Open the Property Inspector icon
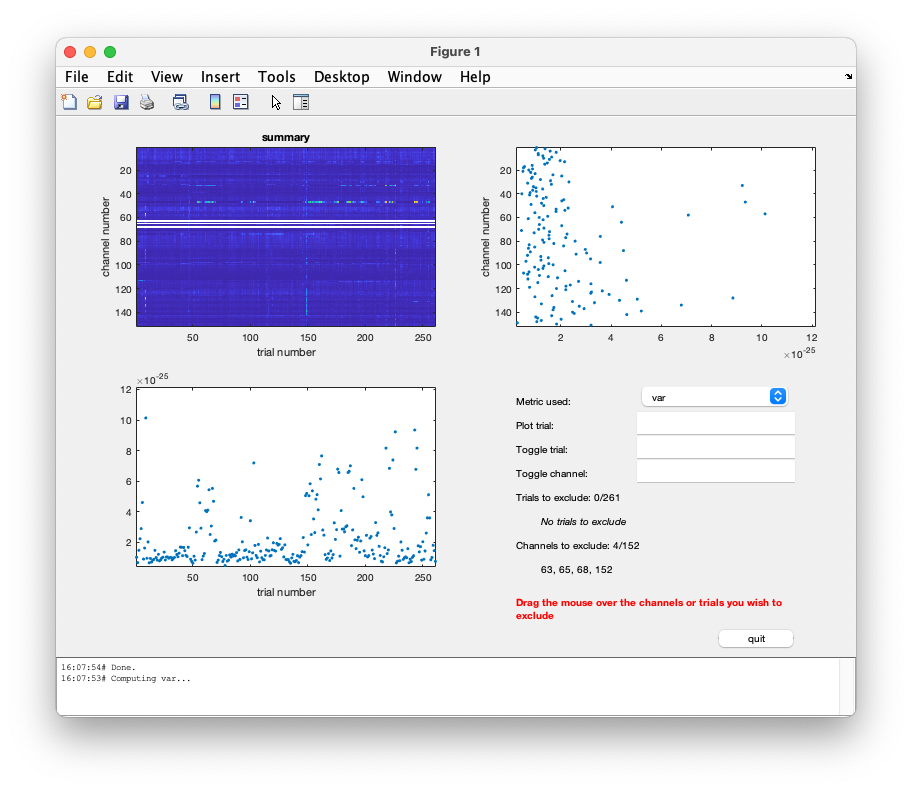 301,102
